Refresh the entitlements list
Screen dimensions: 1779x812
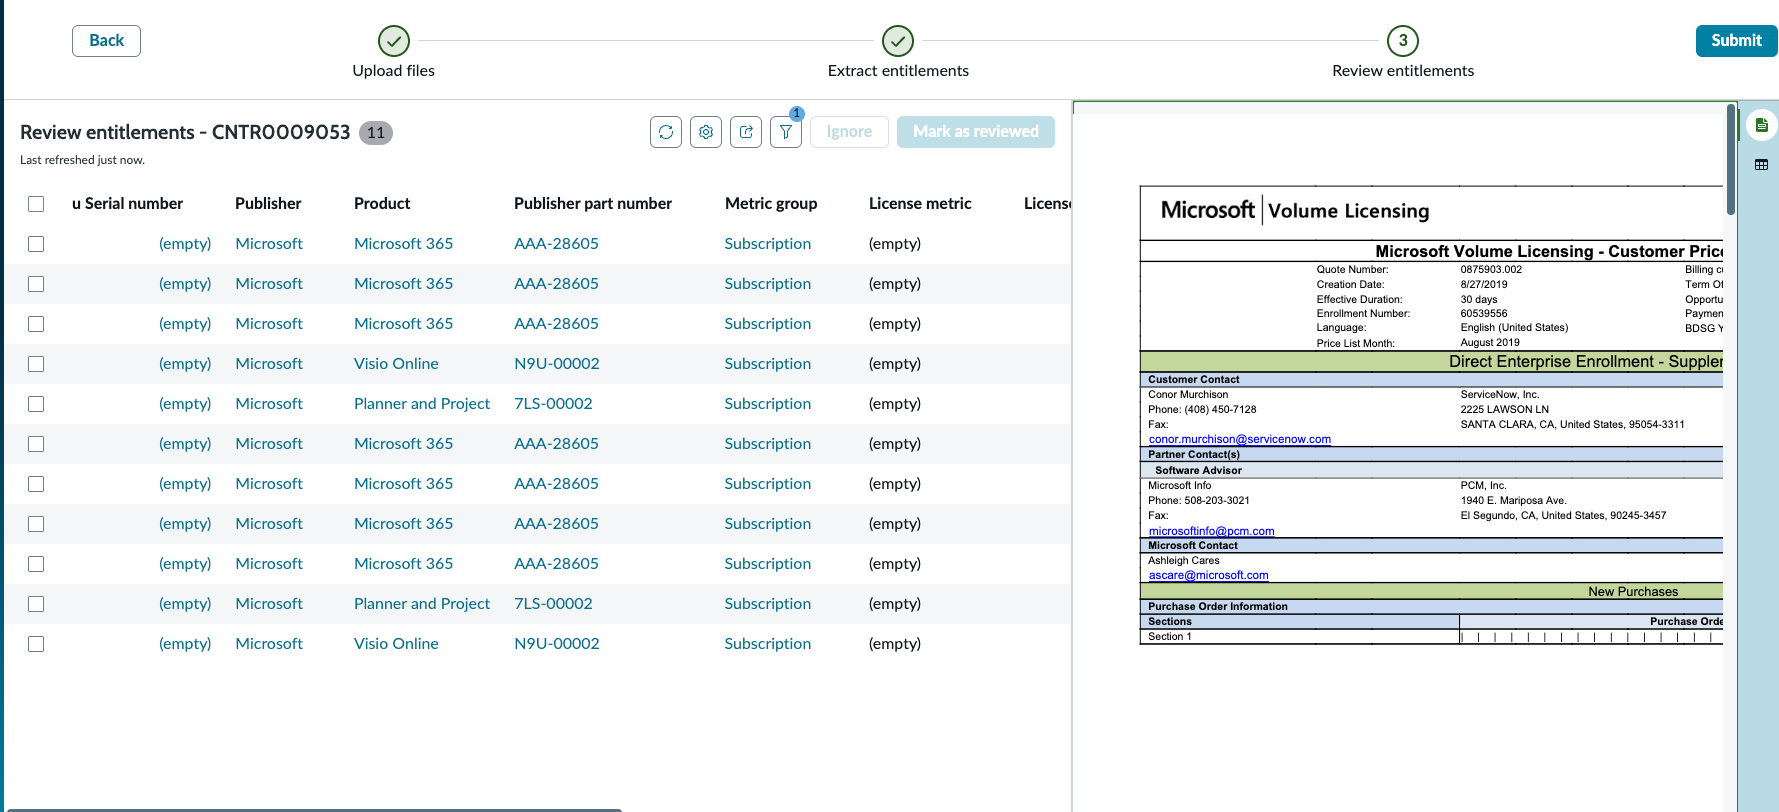(x=666, y=132)
